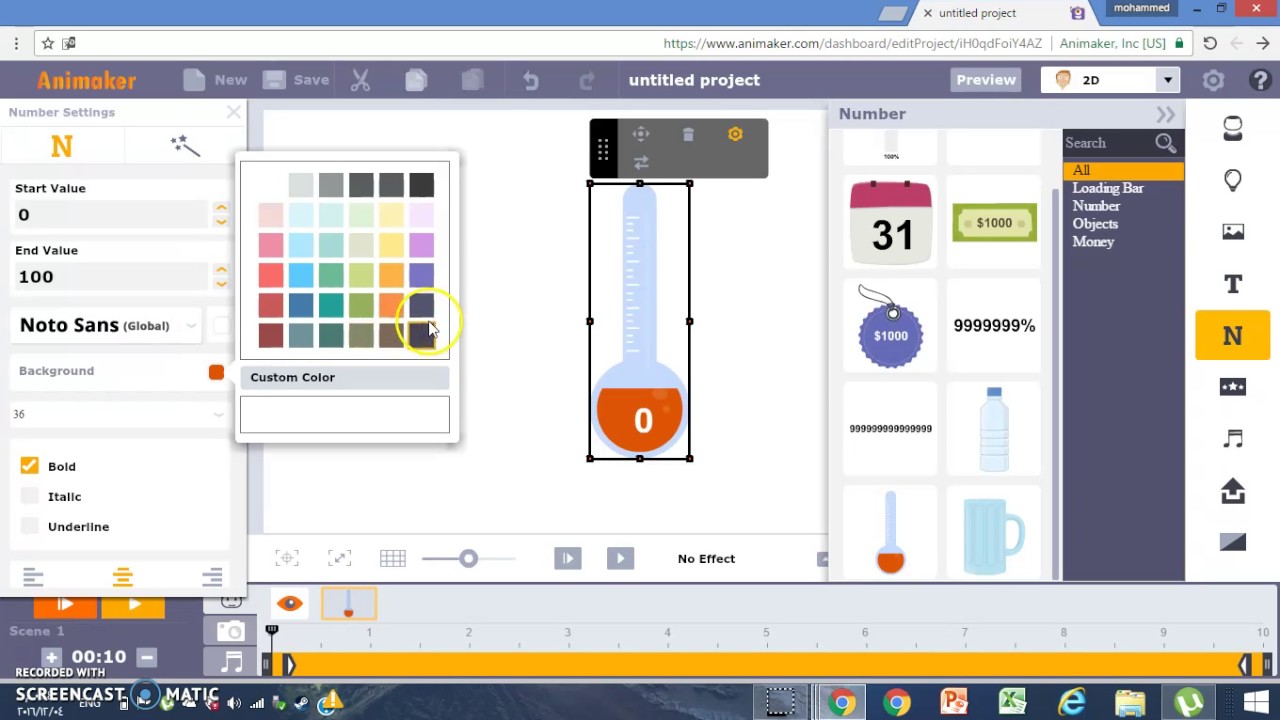Click the Redo arrow in top toolbar

[x=587, y=81]
